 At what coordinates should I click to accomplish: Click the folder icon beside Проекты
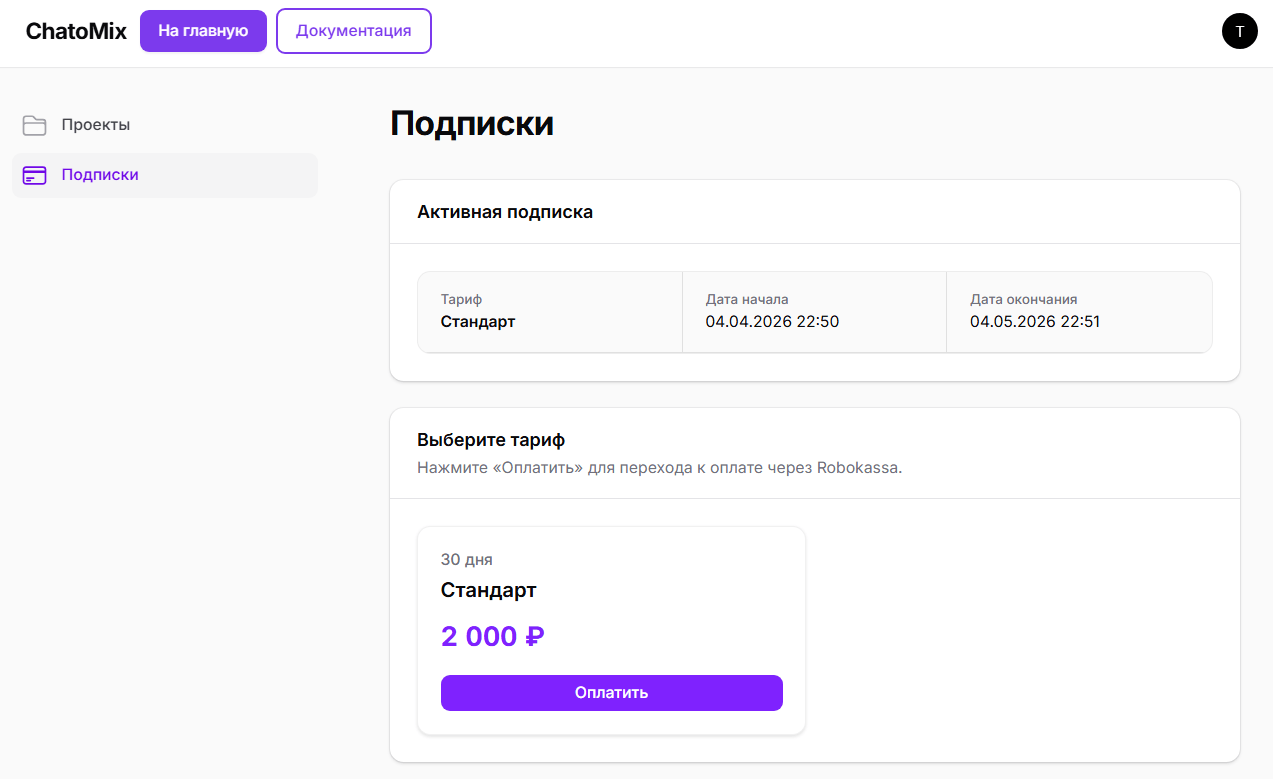tap(34, 124)
